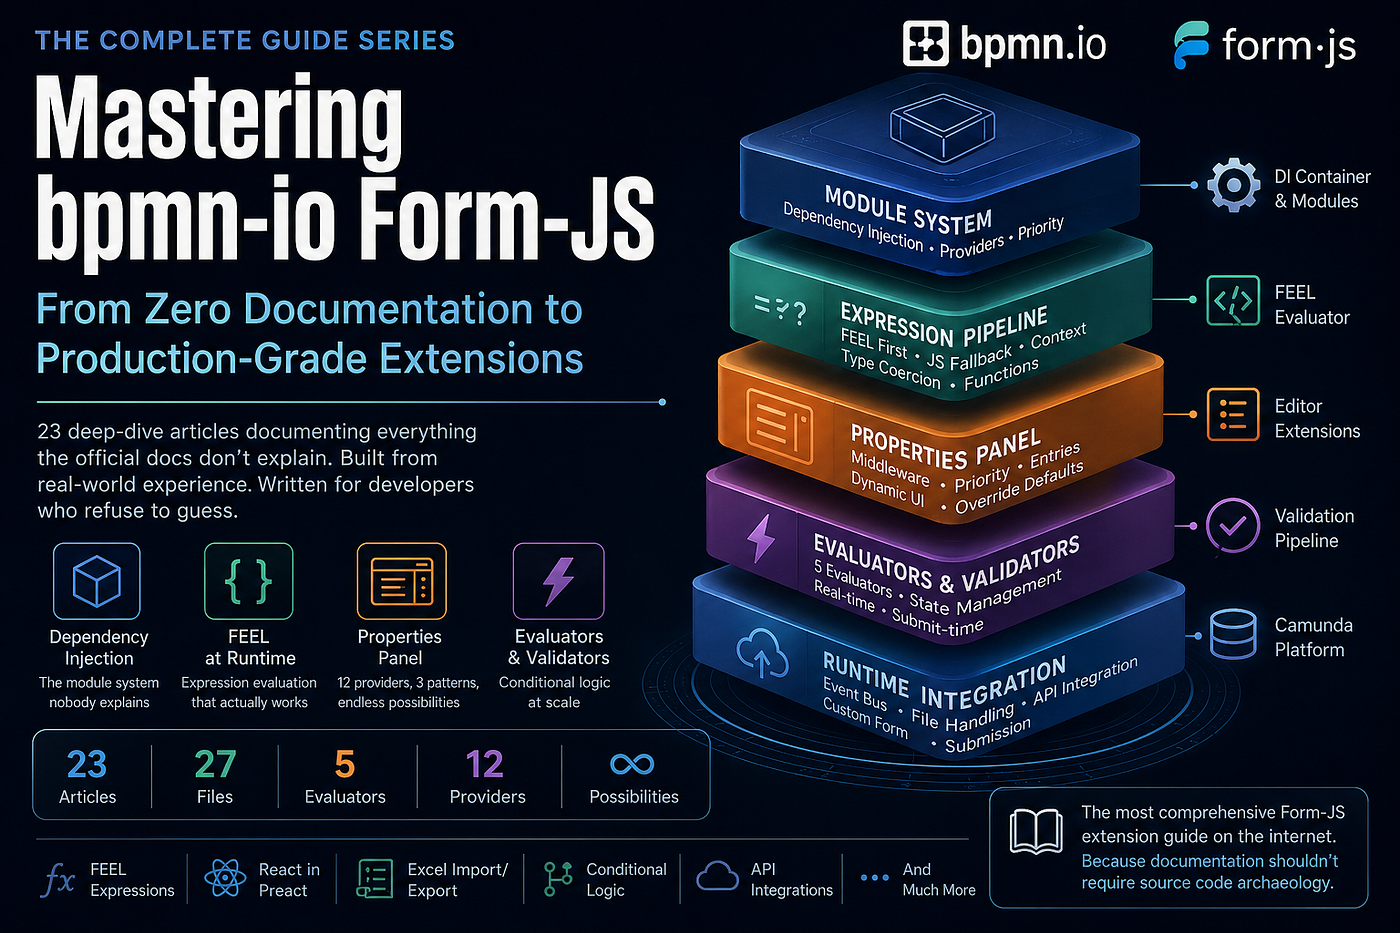Click the curly braces icon above FEEL at Runtime
1400x933 pixels.
pos(248,581)
